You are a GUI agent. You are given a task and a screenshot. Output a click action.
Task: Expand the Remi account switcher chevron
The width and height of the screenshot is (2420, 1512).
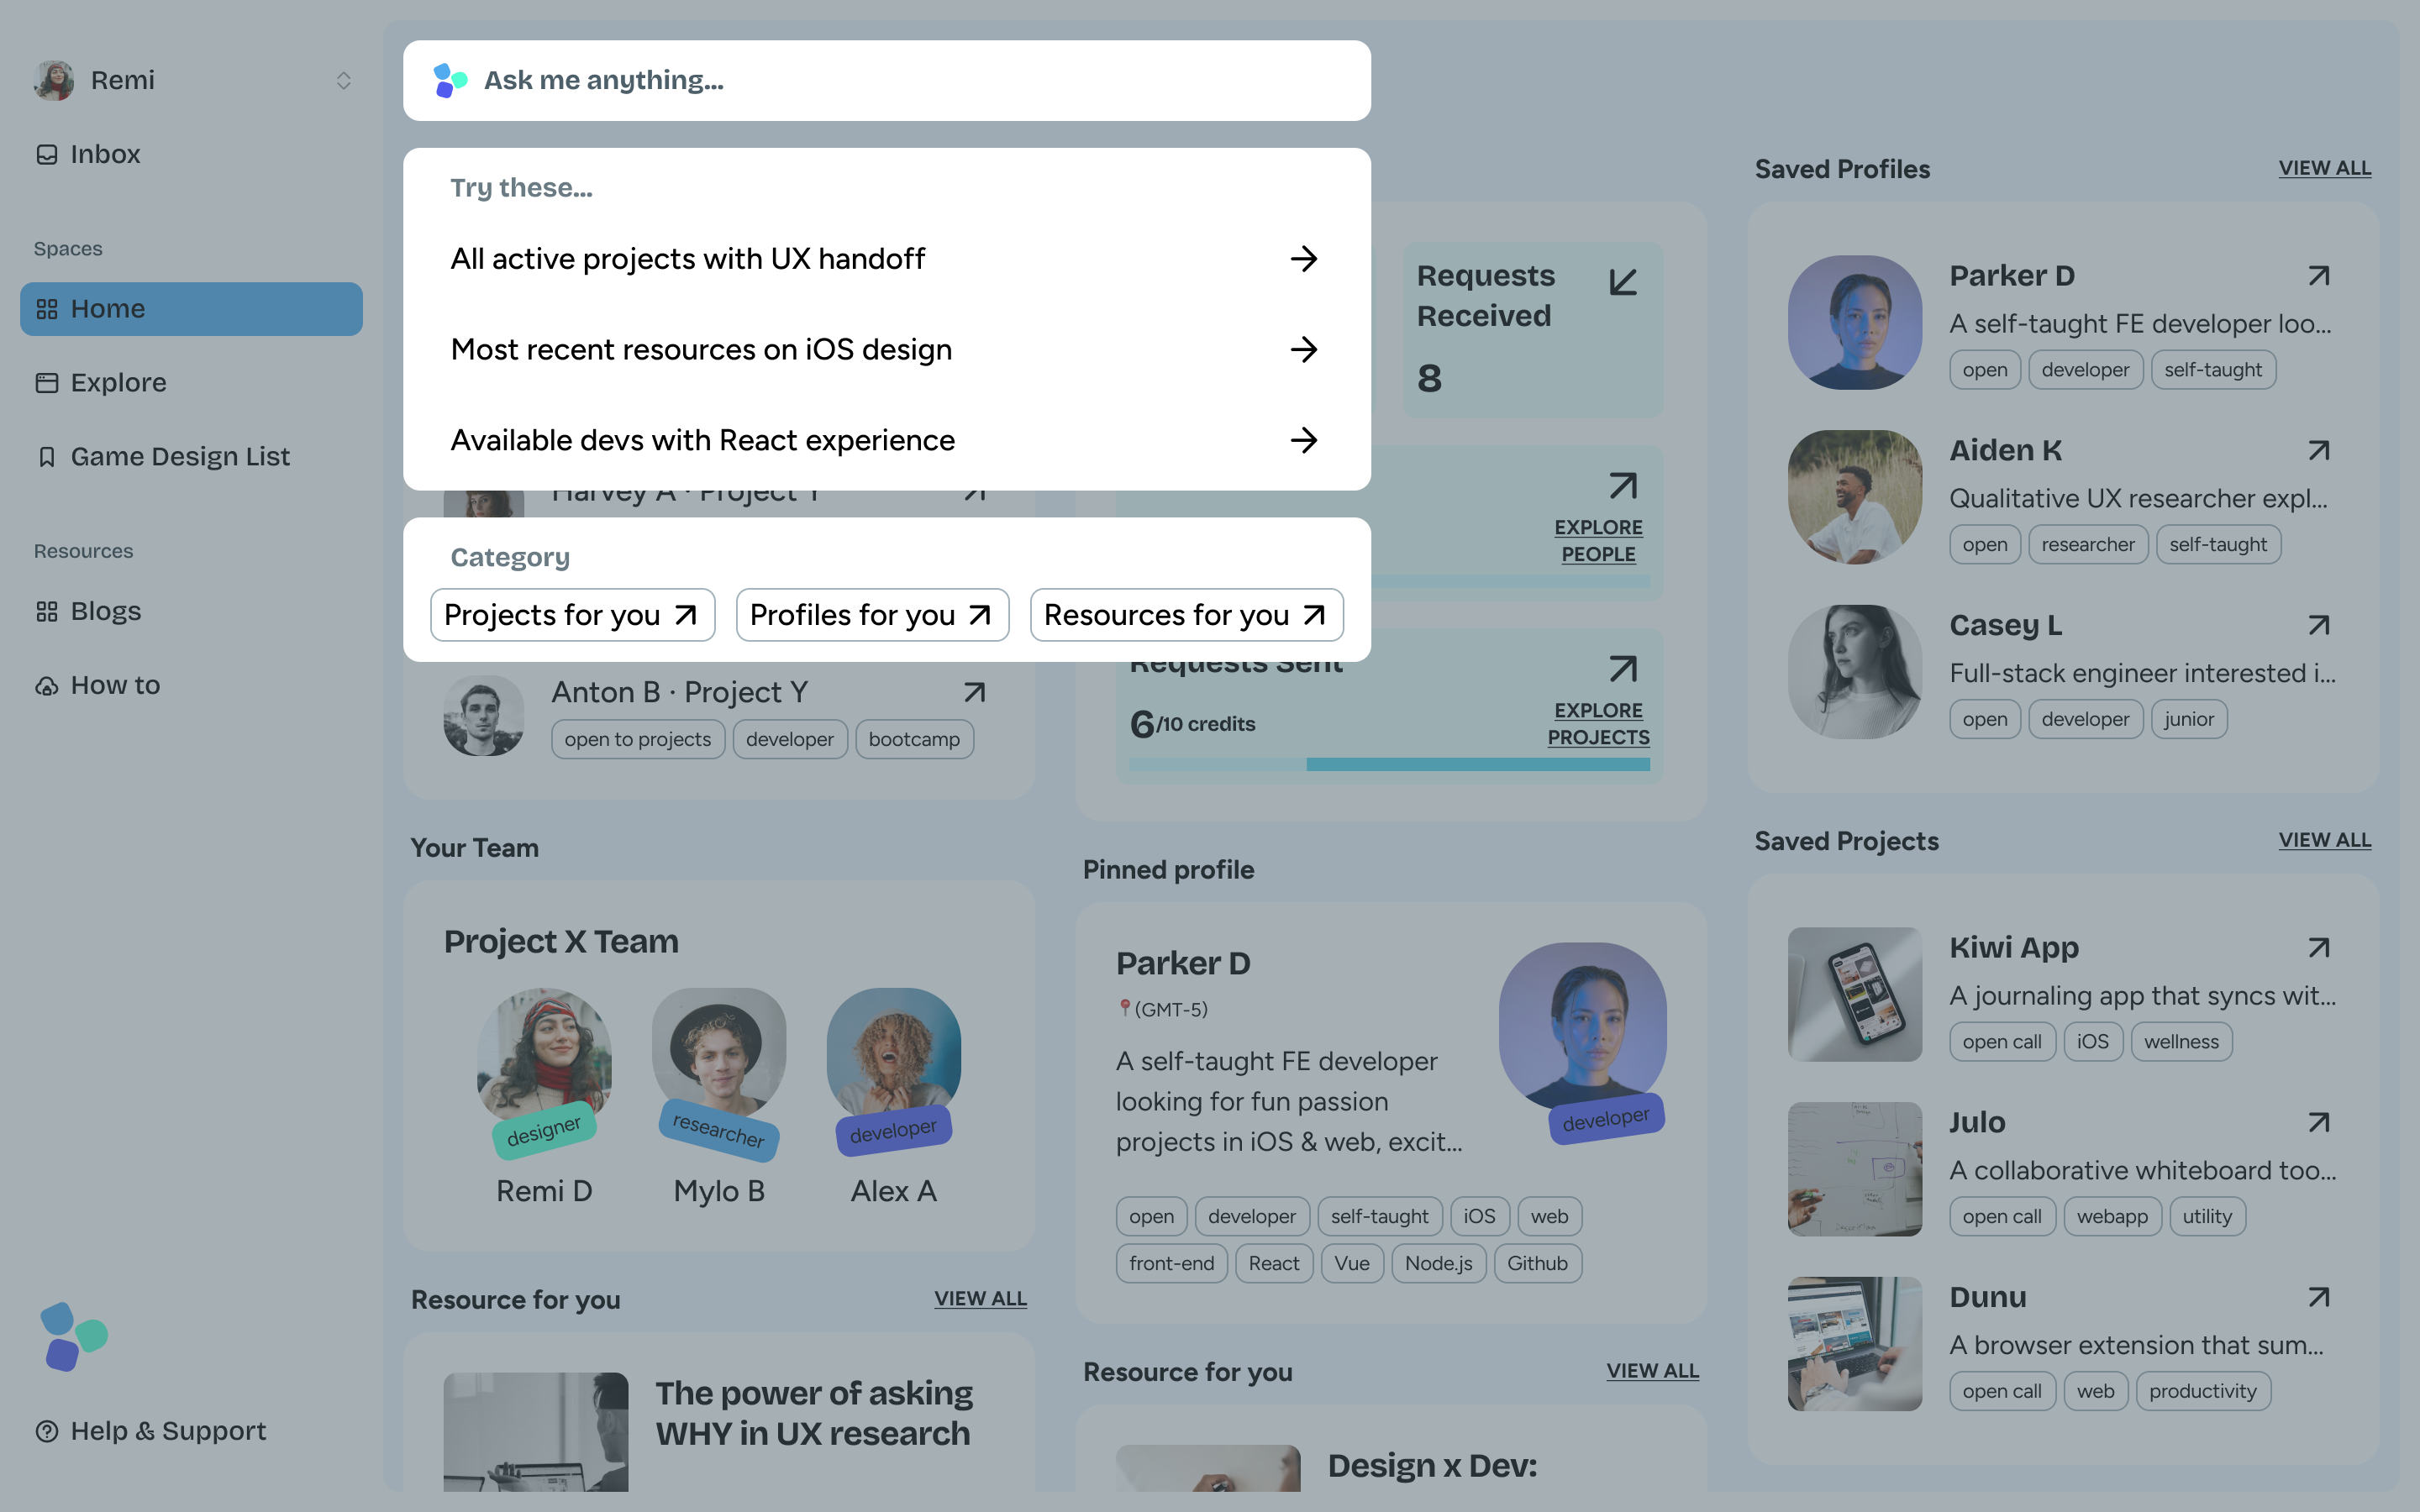343,81
